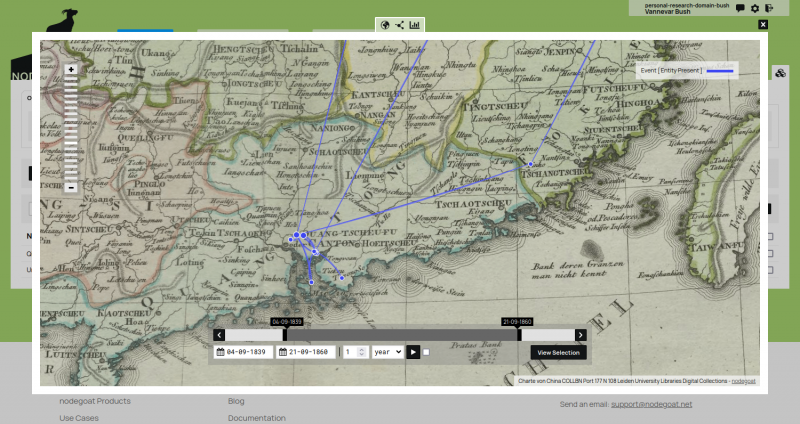Viewport: 800px width, 424px height.
Task: Shift timeline forward with the right arrow
Action: (581, 335)
